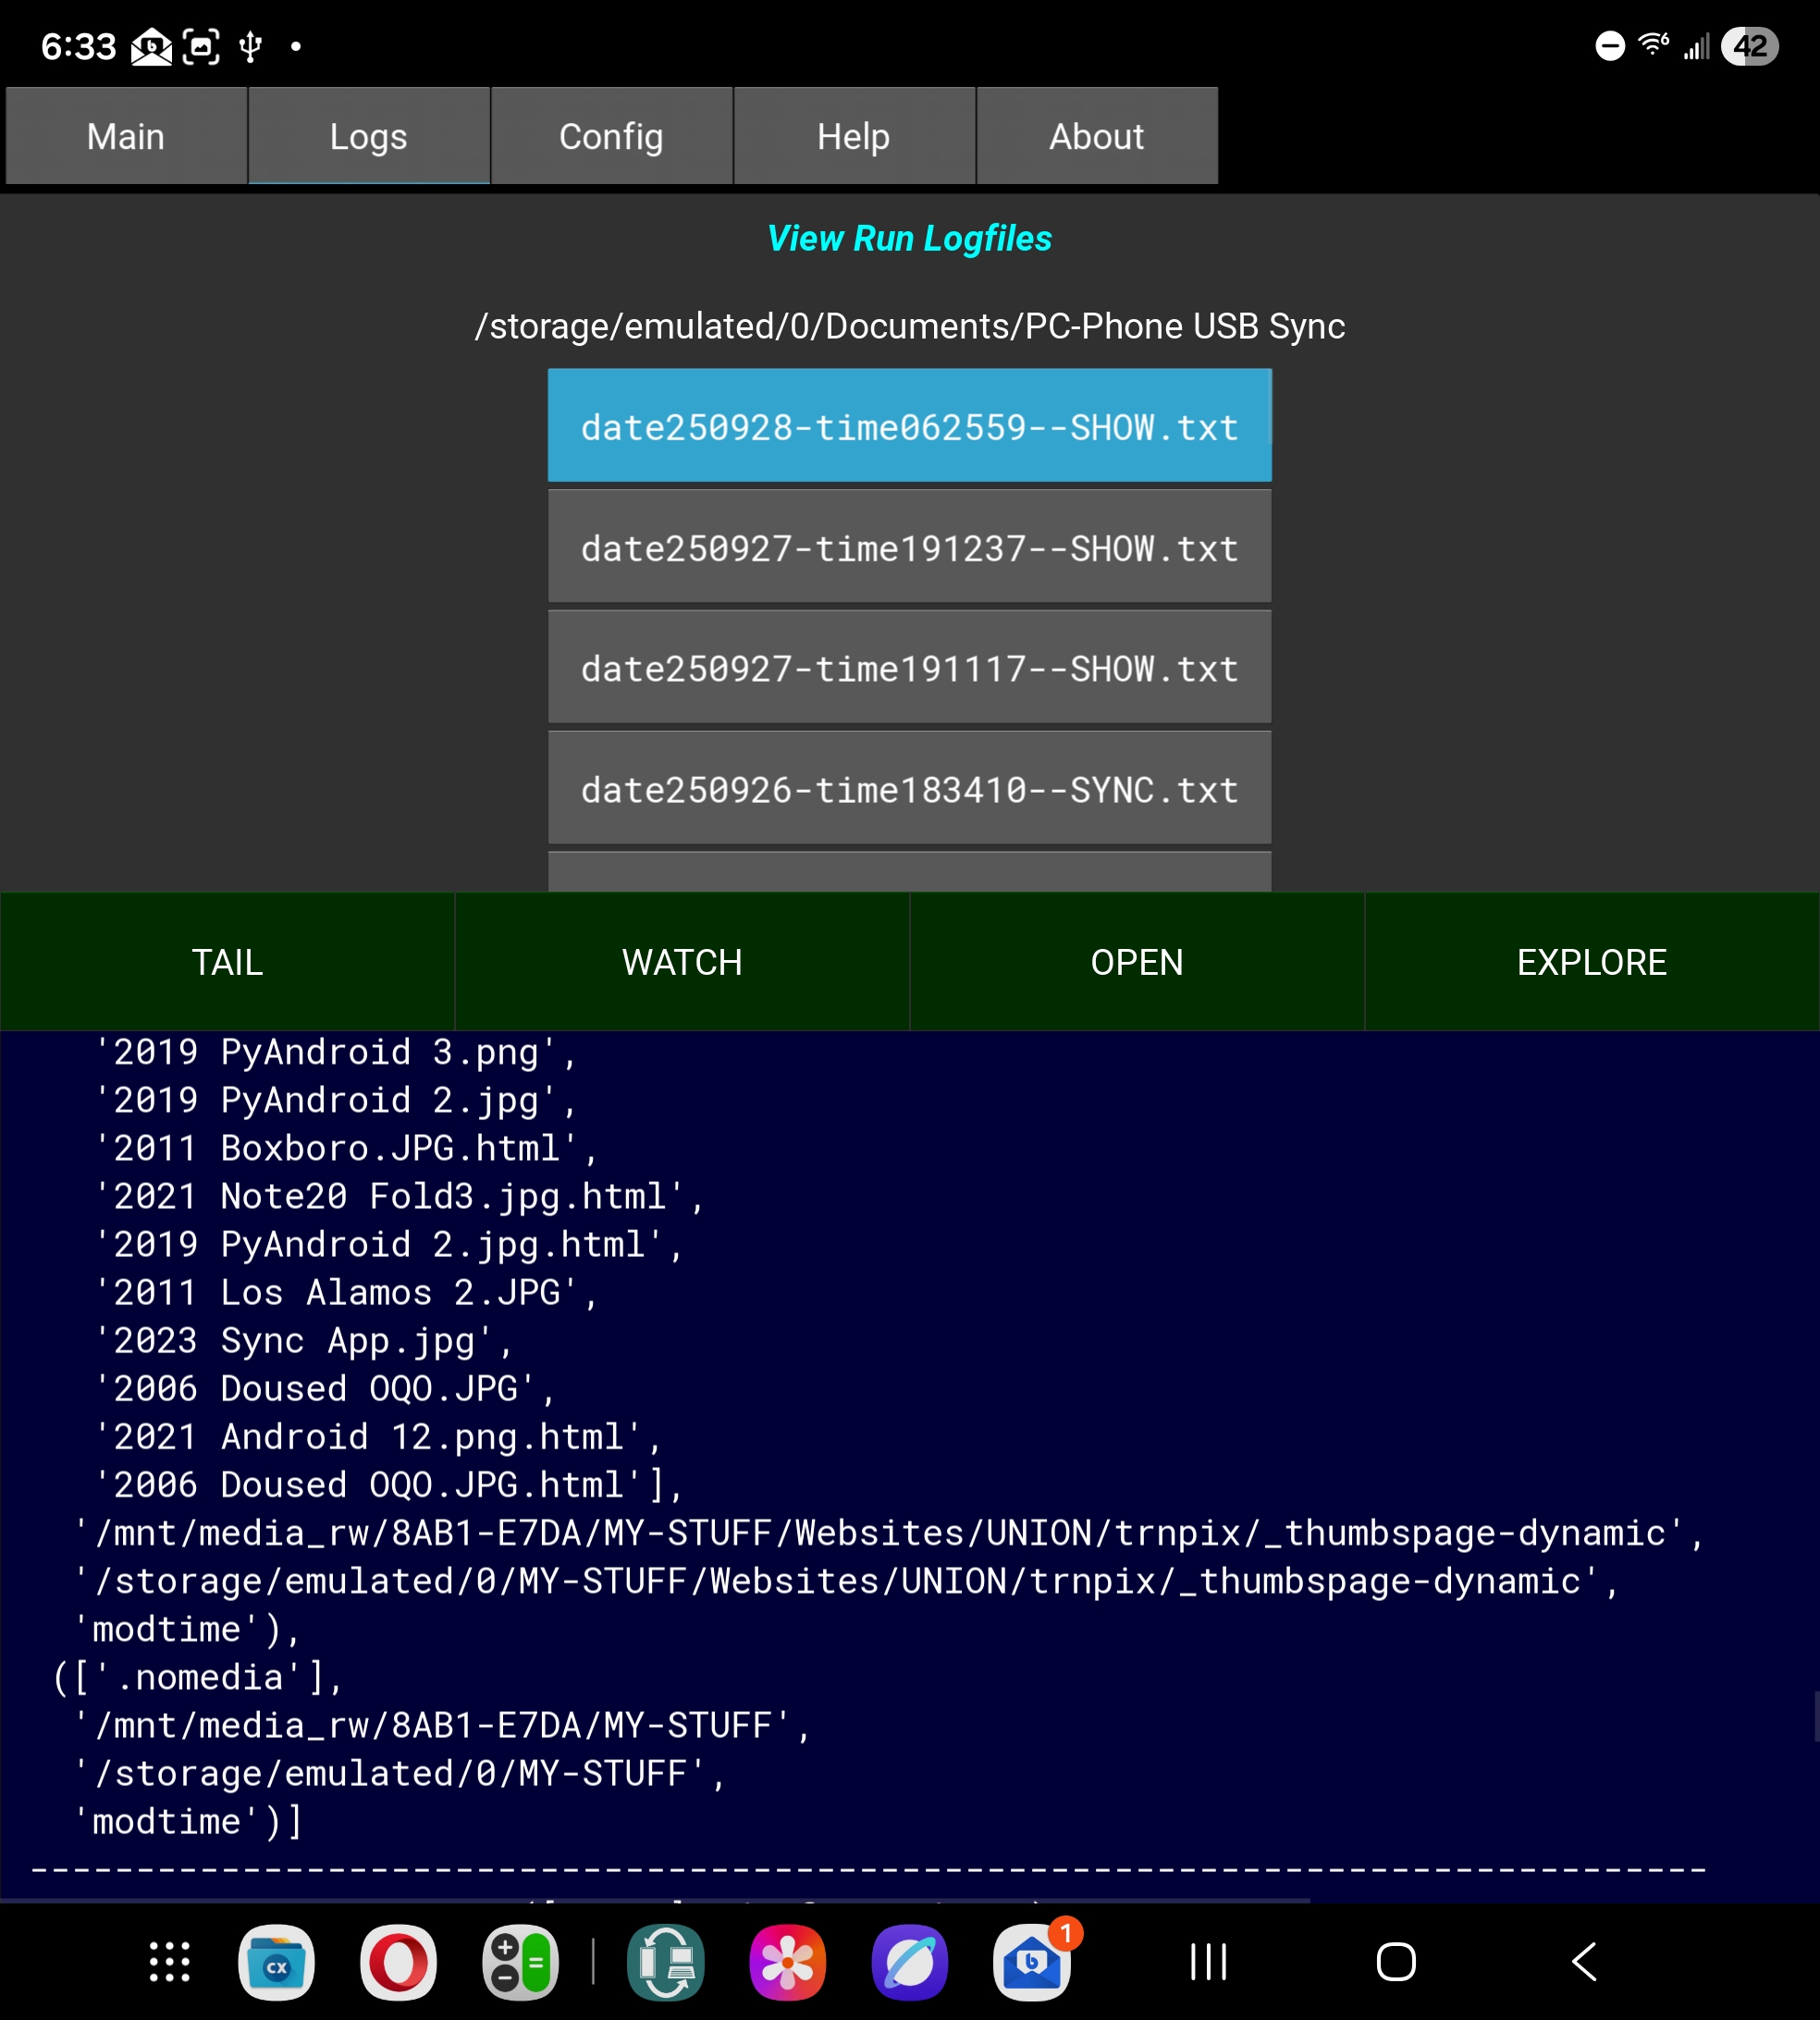Open the apps grid drawer icon
The width and height of the screenshot is (1820, 2020).
pos(169,1961)
